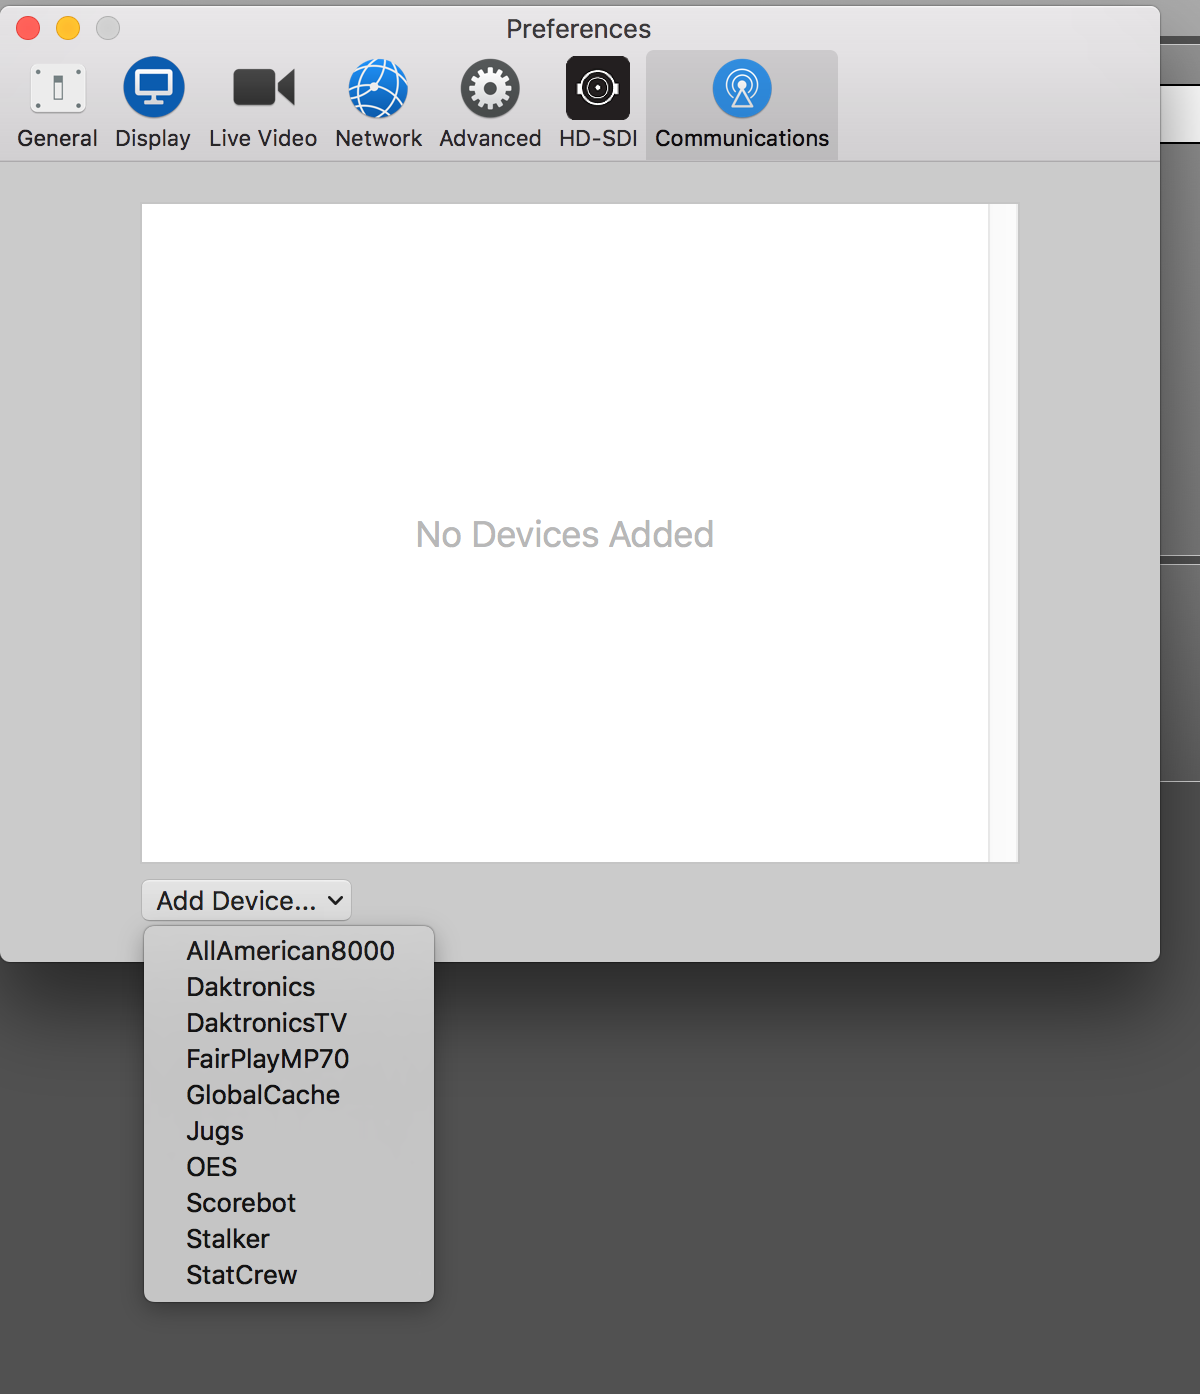The width and height of the screenshot is (1200, 1394).
Task: Pick Stalker from the device menu
Action: pyautogui.click(x=289, y=1239)
